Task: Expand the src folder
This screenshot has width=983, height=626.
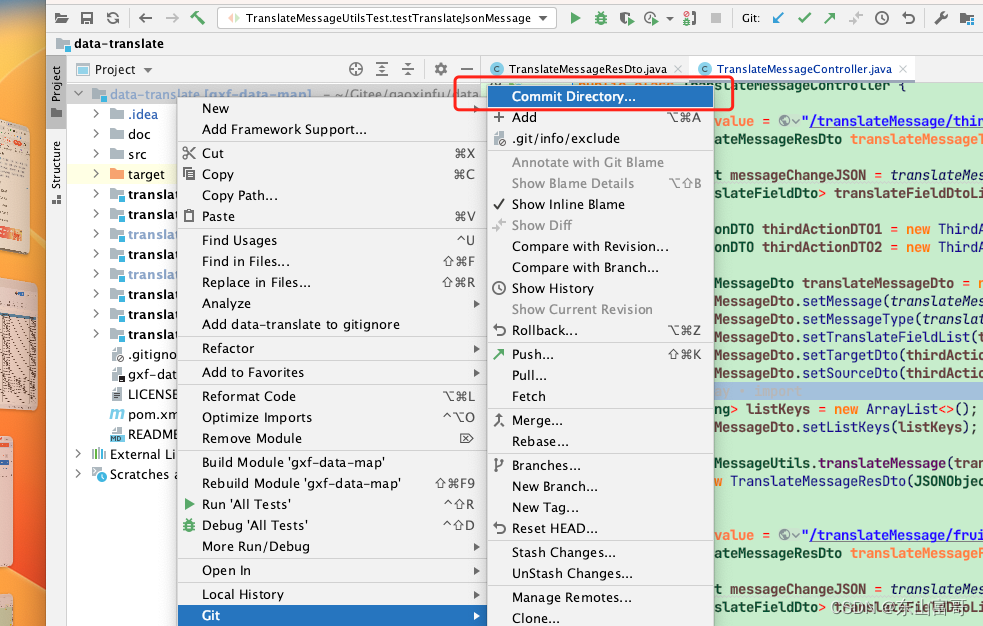Action: (x=96, y=154)
